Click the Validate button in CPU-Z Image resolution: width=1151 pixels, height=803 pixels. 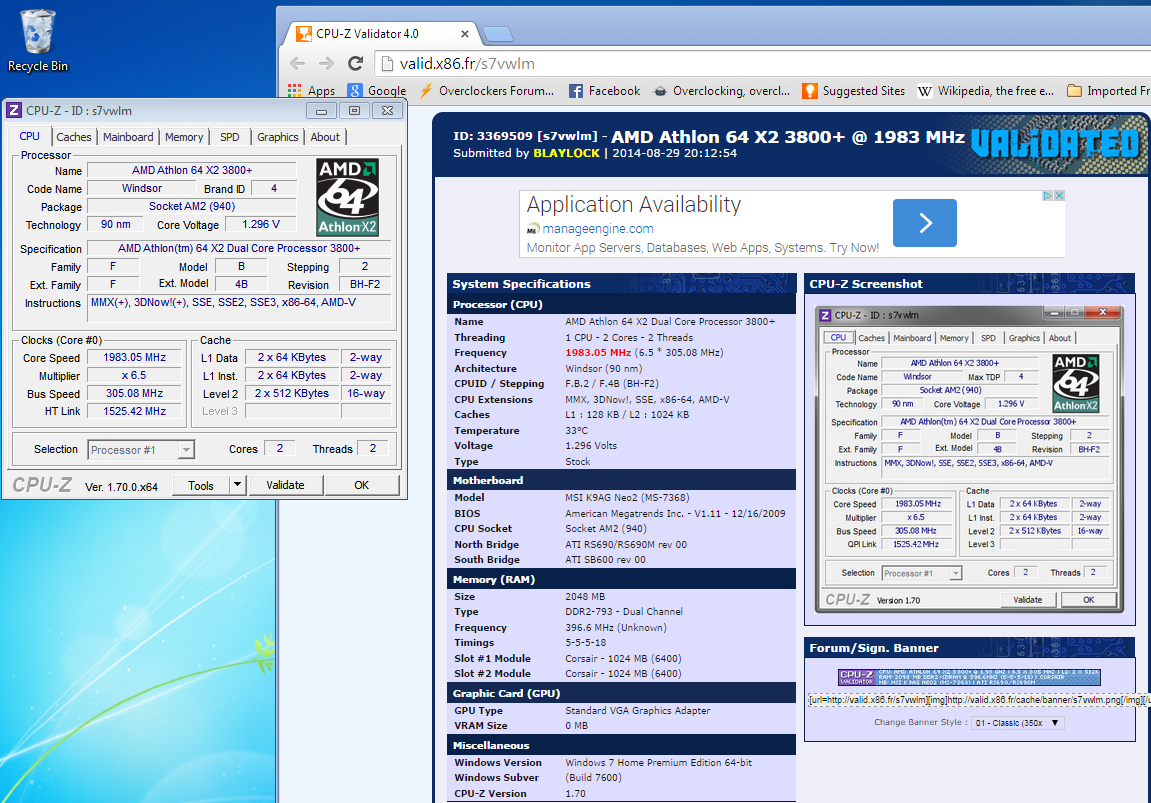(x=285, y=485)
